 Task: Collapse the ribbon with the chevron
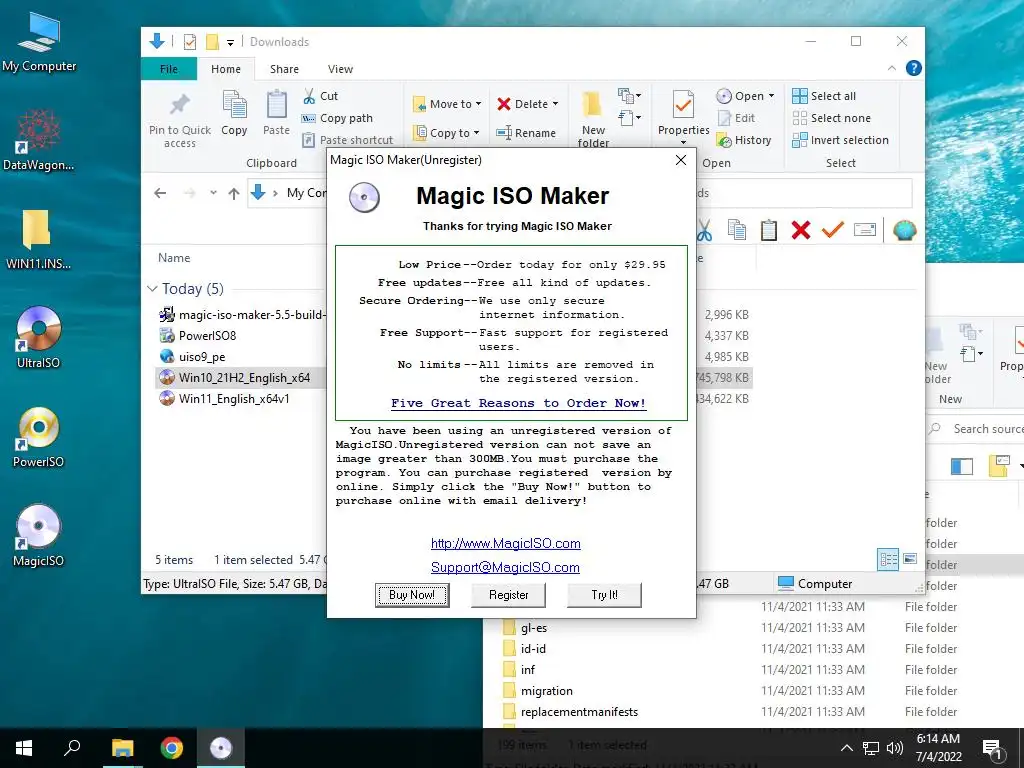coord(891,68)
